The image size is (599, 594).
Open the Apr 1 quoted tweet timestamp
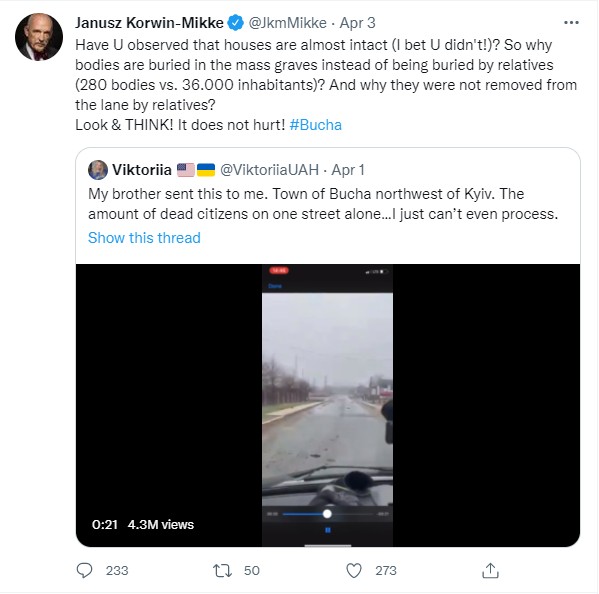pos(348,170)
